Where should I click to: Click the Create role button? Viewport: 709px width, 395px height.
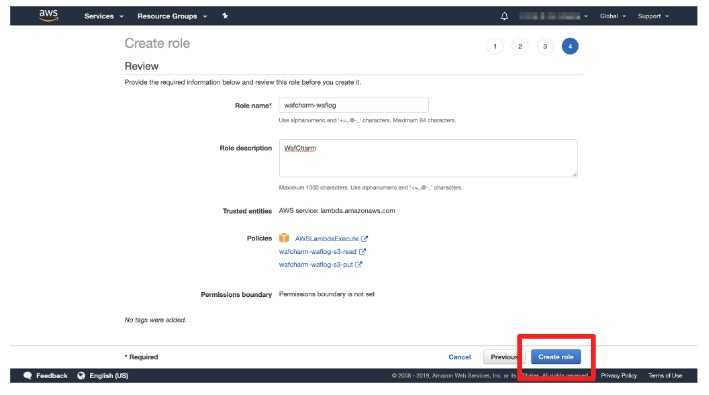pyautogui.click(x=556, y=357)
